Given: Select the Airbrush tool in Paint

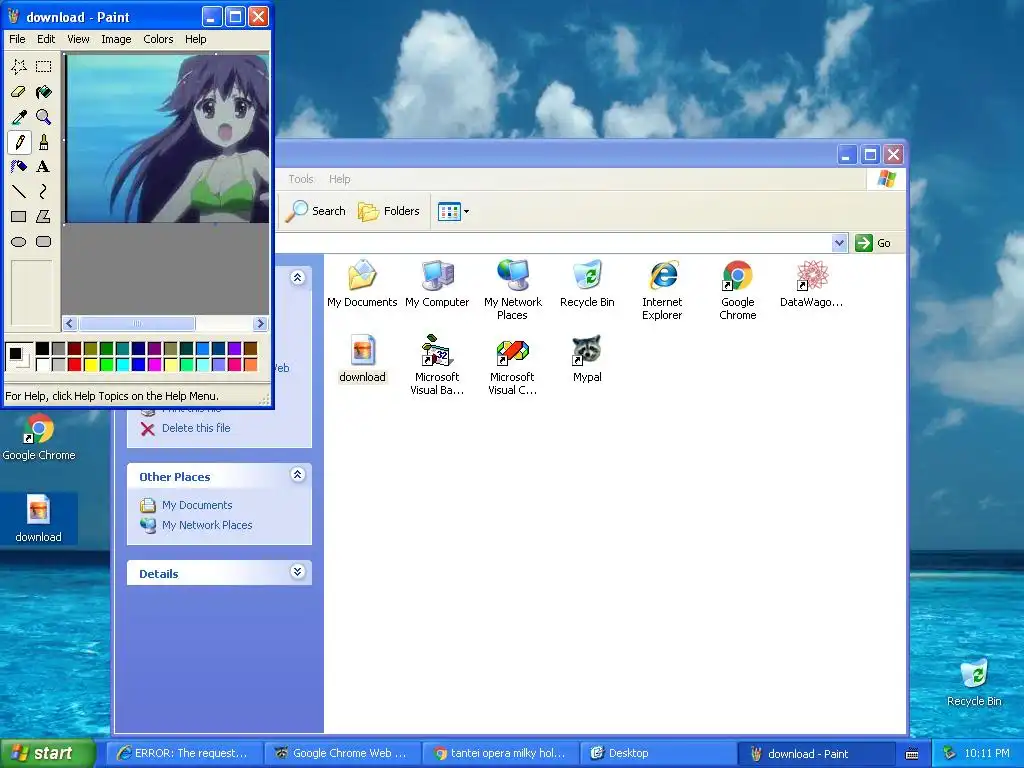Looking at the screenshot, I should (x=19, y=167).
